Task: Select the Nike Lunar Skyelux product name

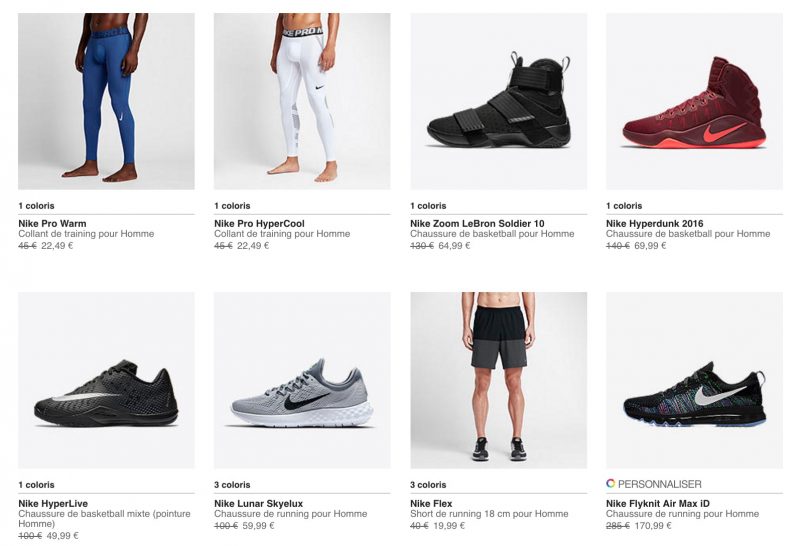Action: tap(258, 503)
